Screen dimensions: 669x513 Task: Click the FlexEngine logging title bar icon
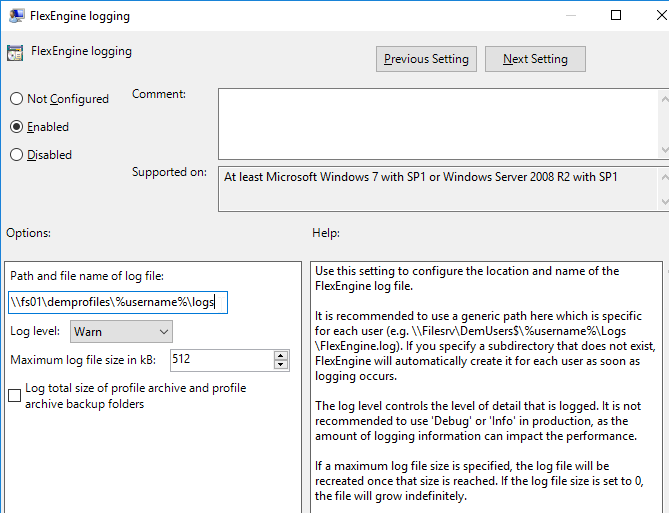16,15
